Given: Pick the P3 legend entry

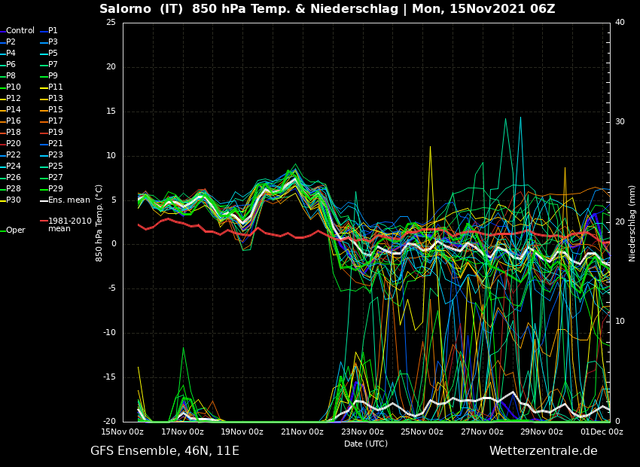Looking at the screenshot, I should pos(49,42).
